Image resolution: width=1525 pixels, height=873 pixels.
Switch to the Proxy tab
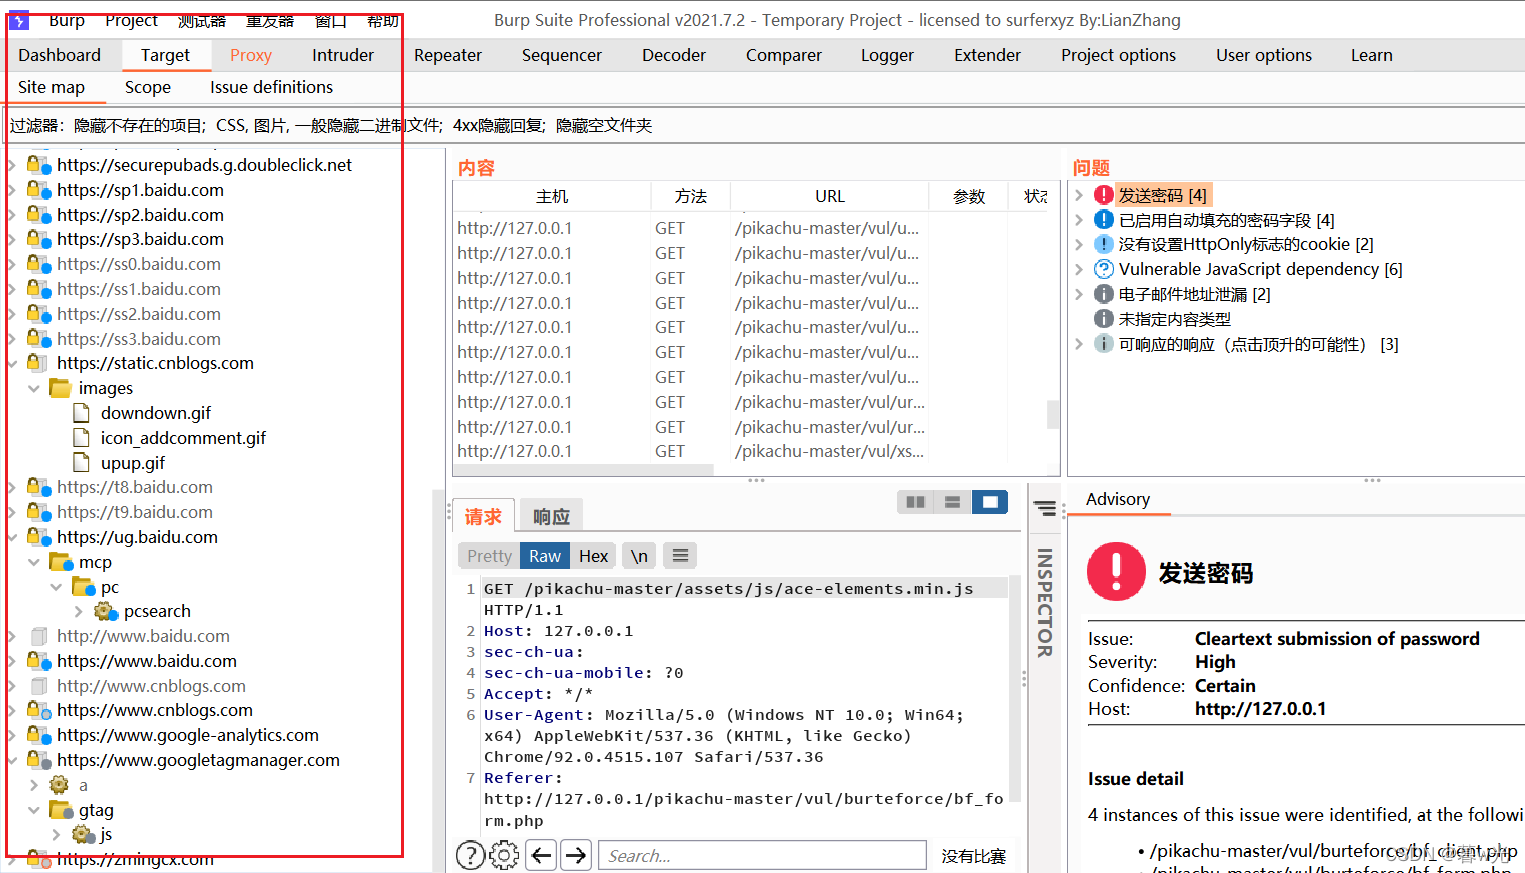click(251, 55)
